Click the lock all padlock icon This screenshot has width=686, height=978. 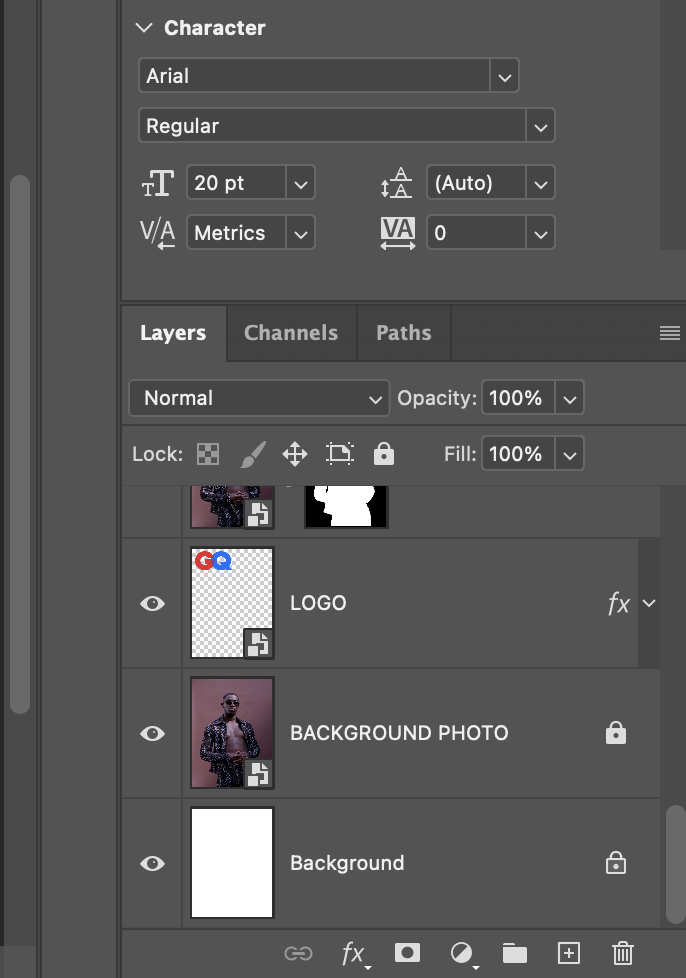pyautogui.click(x=383, y=454)
